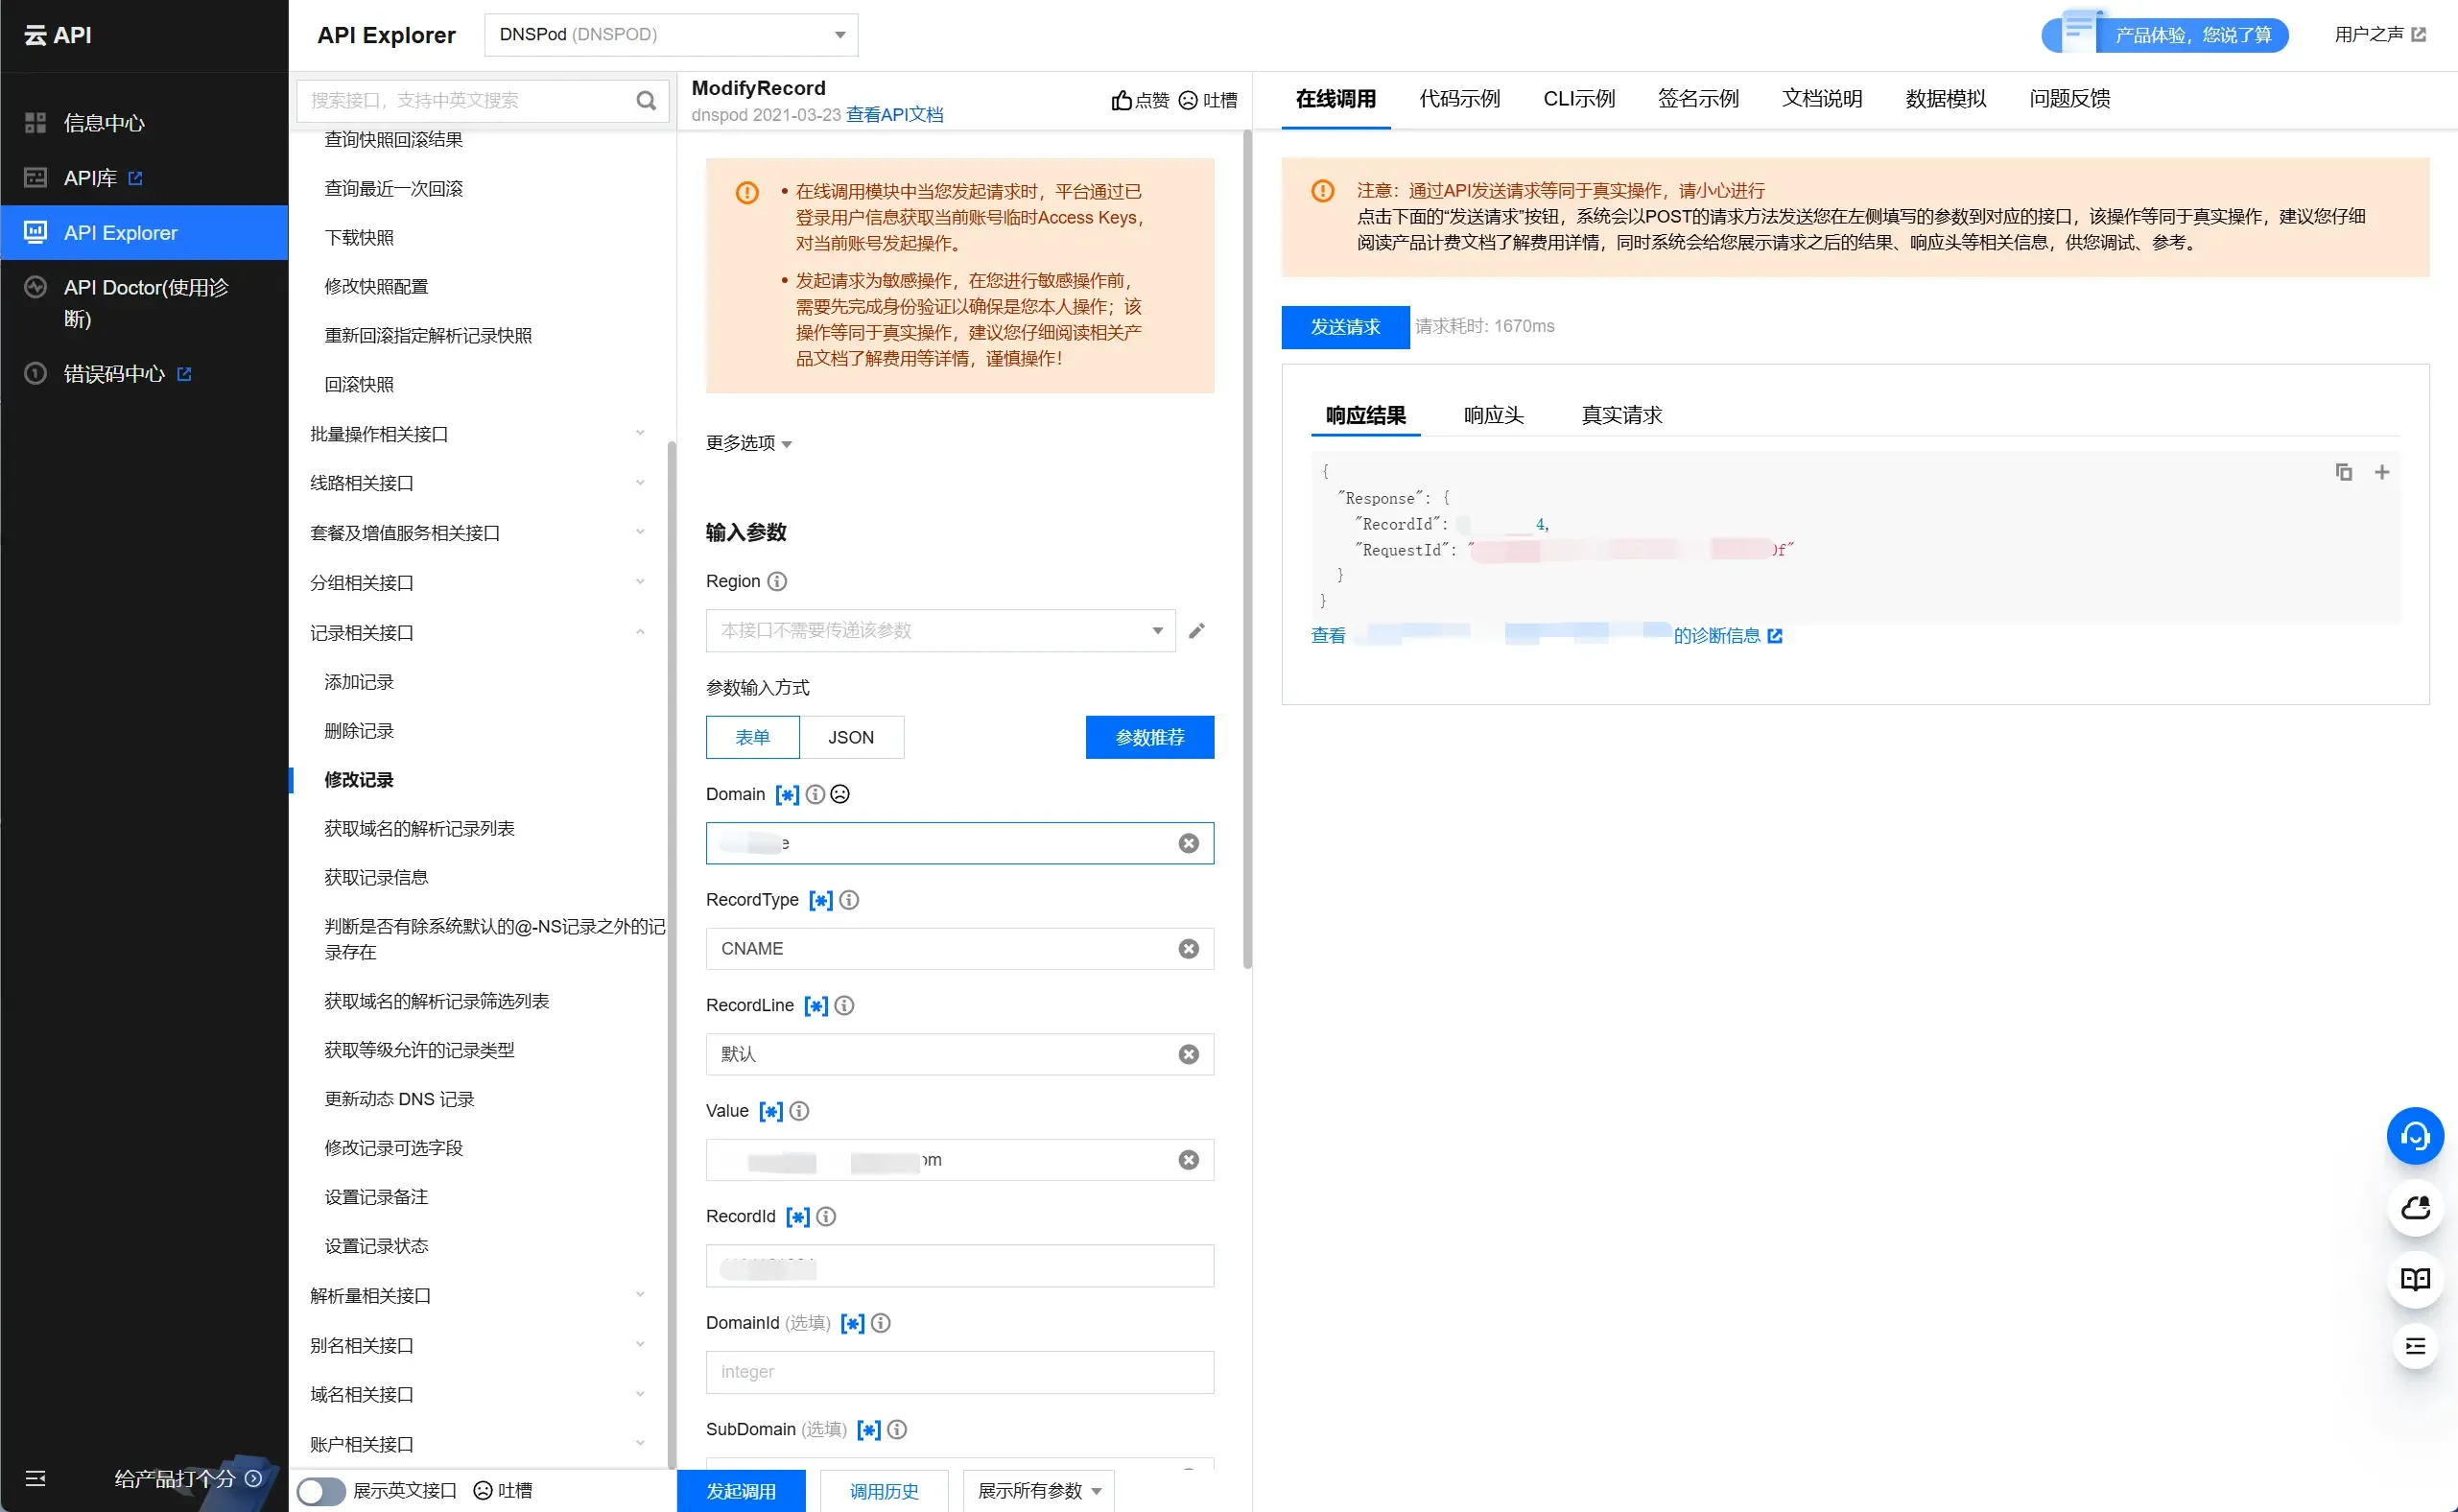Image resolution: width=2458 pixels, height=1512 pixels.
Task: Open 用户之声 link
Action: tap(2379, 35)
